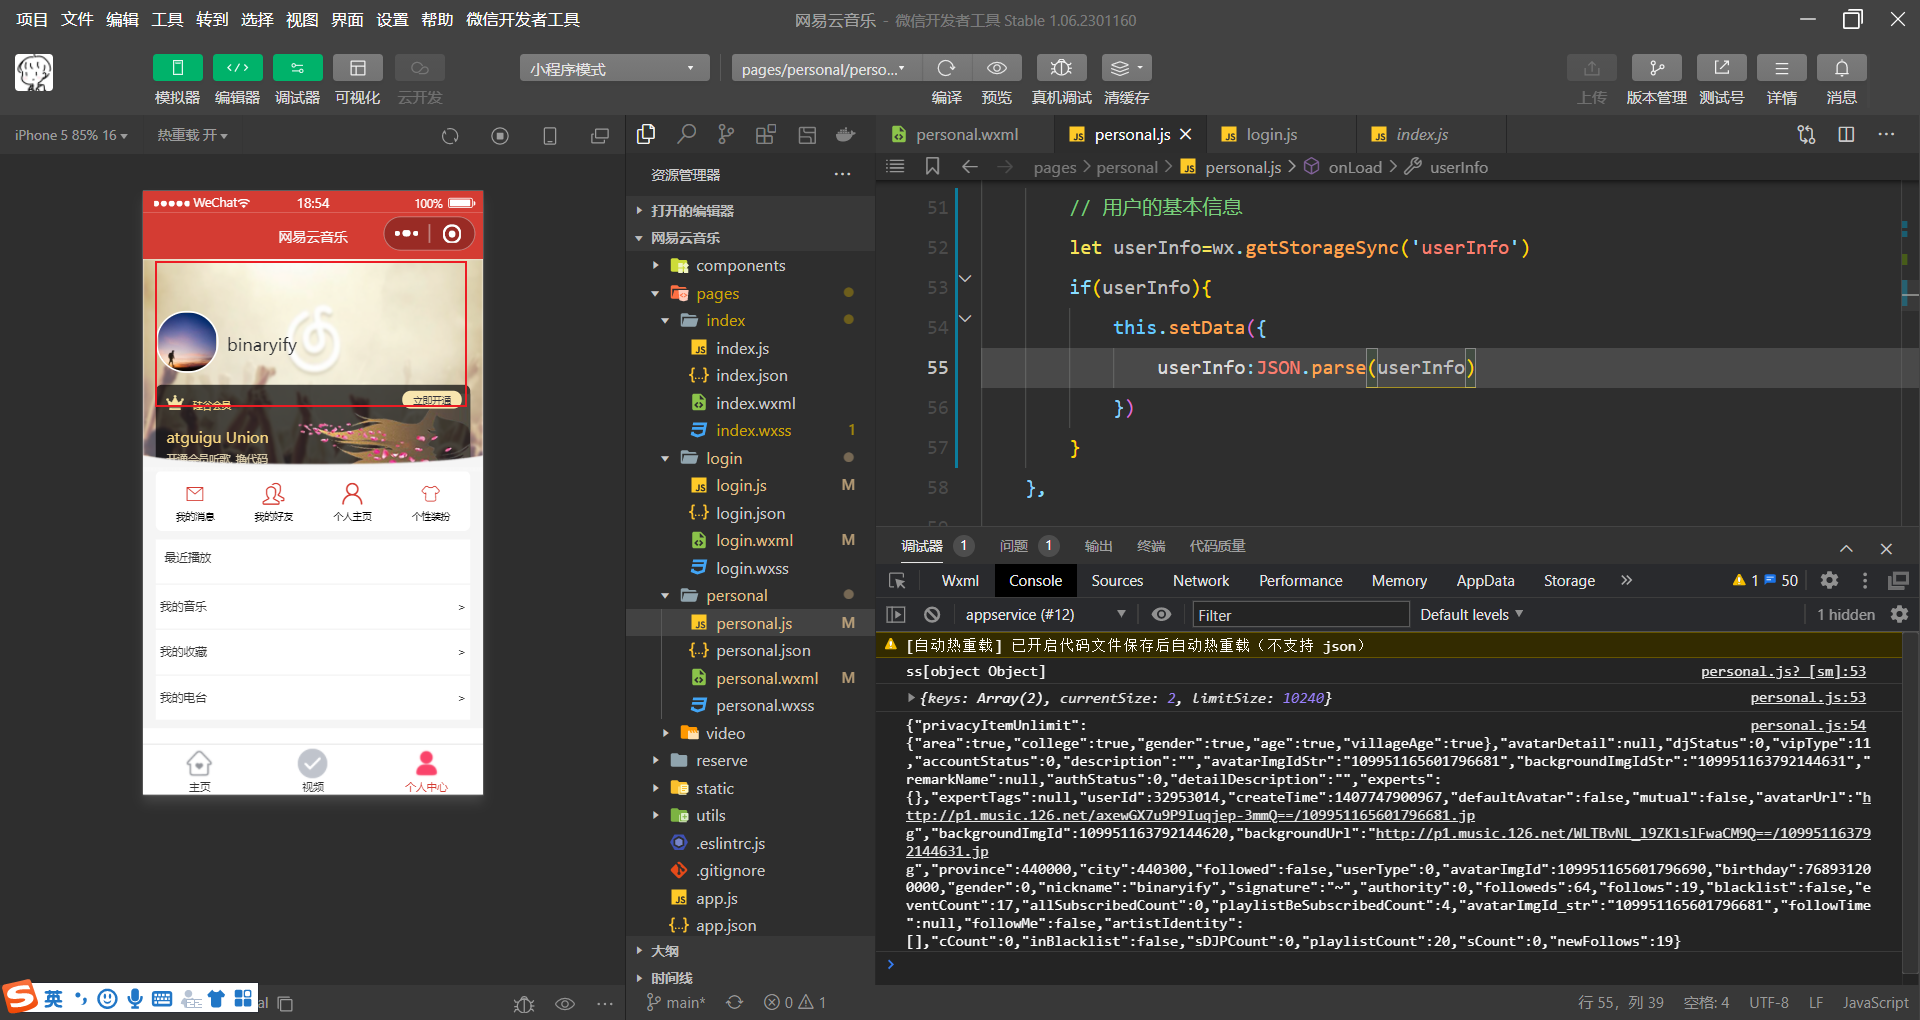Open the hot reload (热重载) dropdown
The width and height of the screenshot is (1920, 1020).
[x=192, y=135]
